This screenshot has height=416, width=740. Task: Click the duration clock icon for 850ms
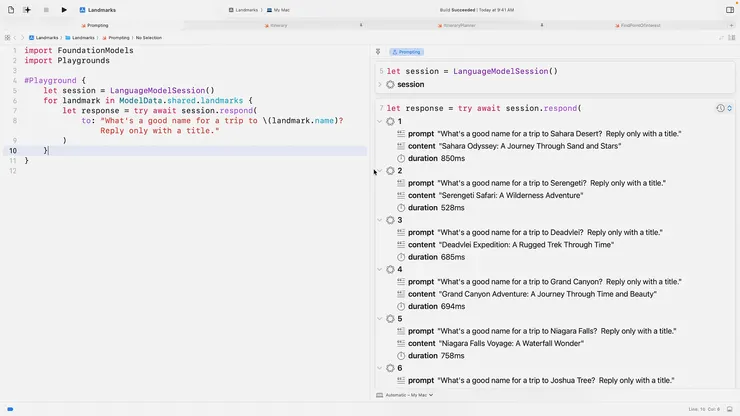(x=401, y=159)
